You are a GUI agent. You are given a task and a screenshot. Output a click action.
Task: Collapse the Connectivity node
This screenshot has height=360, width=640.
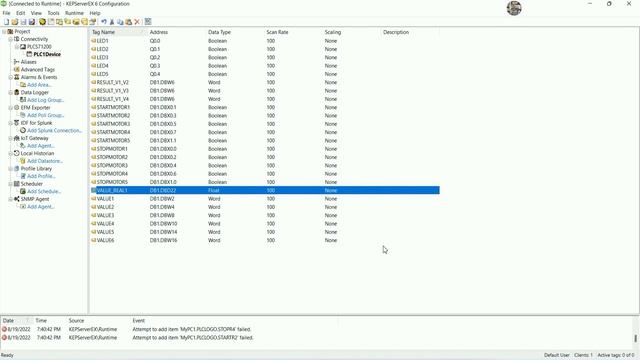[11, 39]
